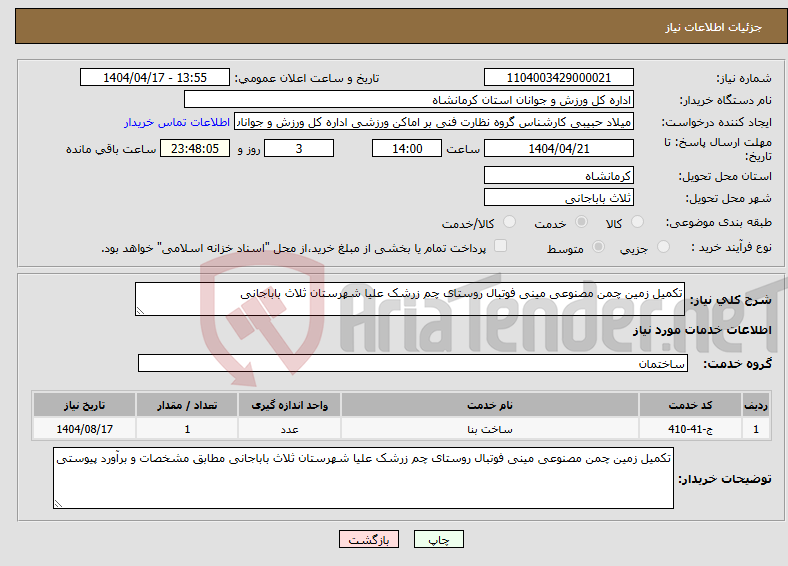Click the buyer organization name field
This screenshot has width=788, height=566.
click(x=409, y=100)
